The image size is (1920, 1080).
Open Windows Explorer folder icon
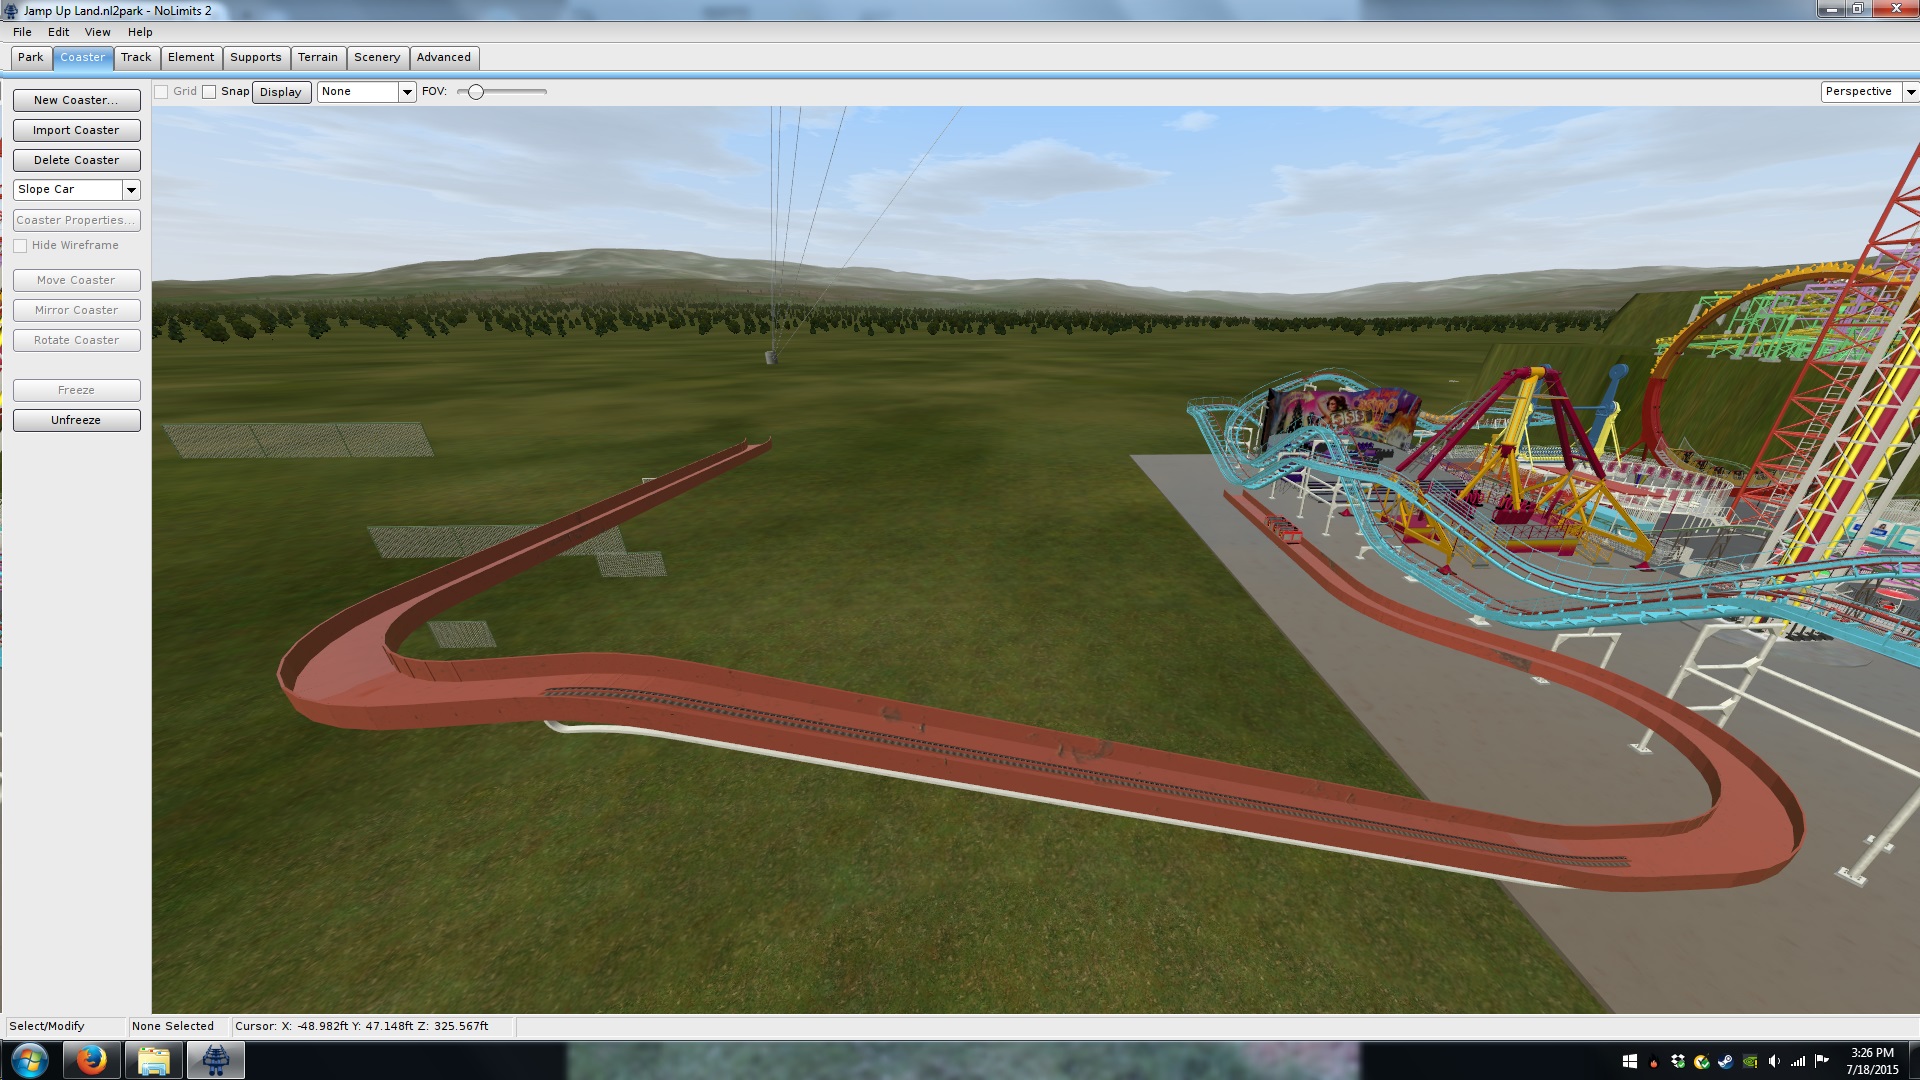pyautogui.click(x=153, y=1060)
